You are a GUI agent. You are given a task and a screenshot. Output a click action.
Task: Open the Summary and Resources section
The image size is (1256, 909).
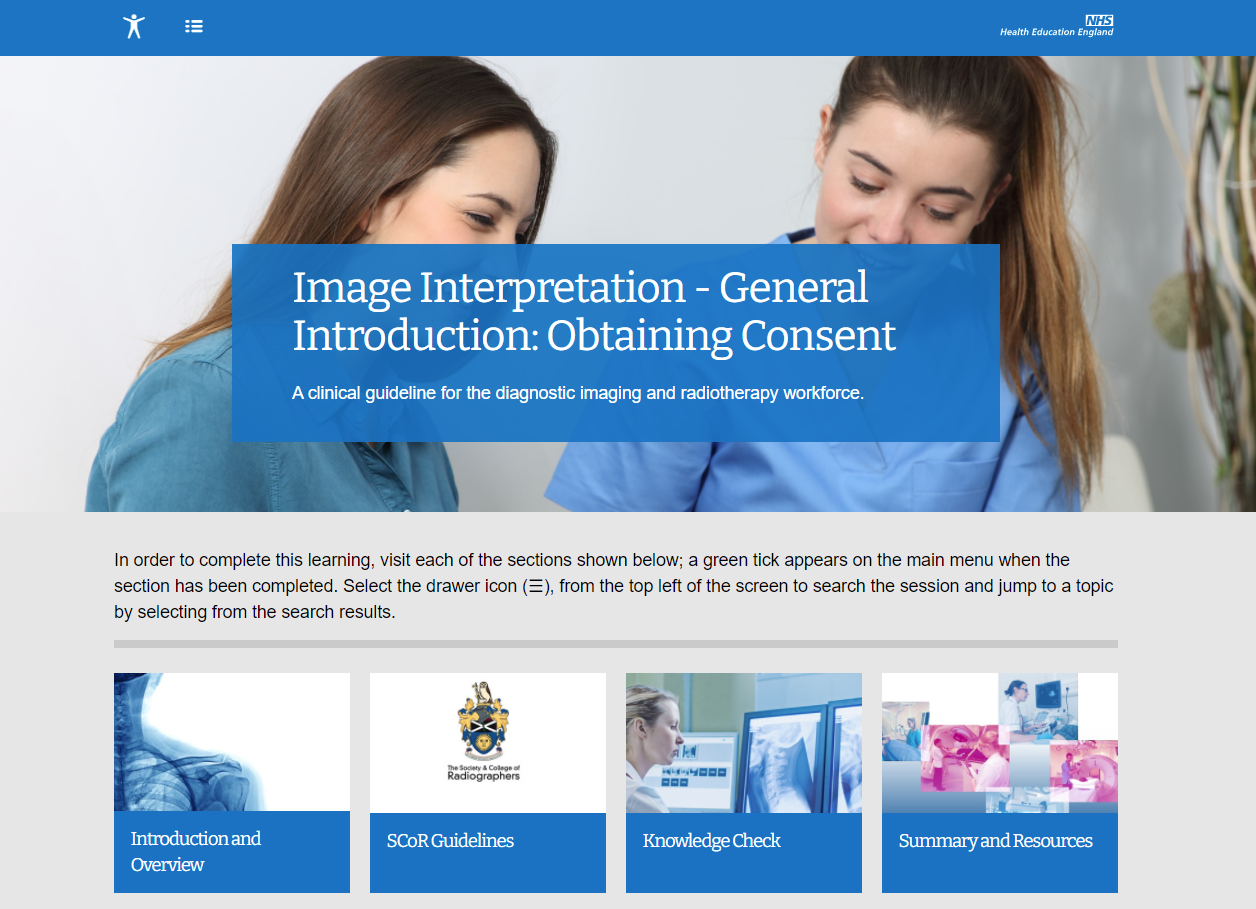[x=995, y=841]
